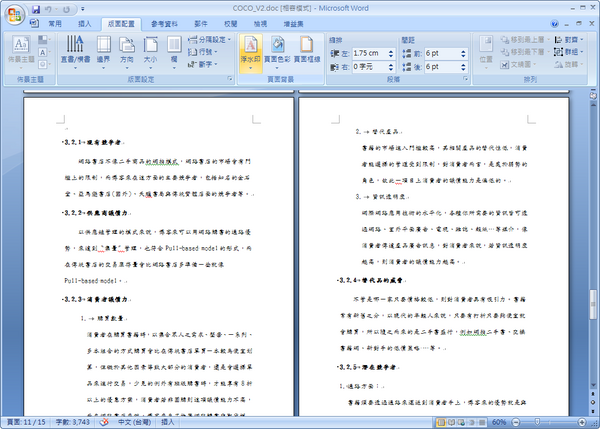Open the 參考資料 (References) tab

164,24
